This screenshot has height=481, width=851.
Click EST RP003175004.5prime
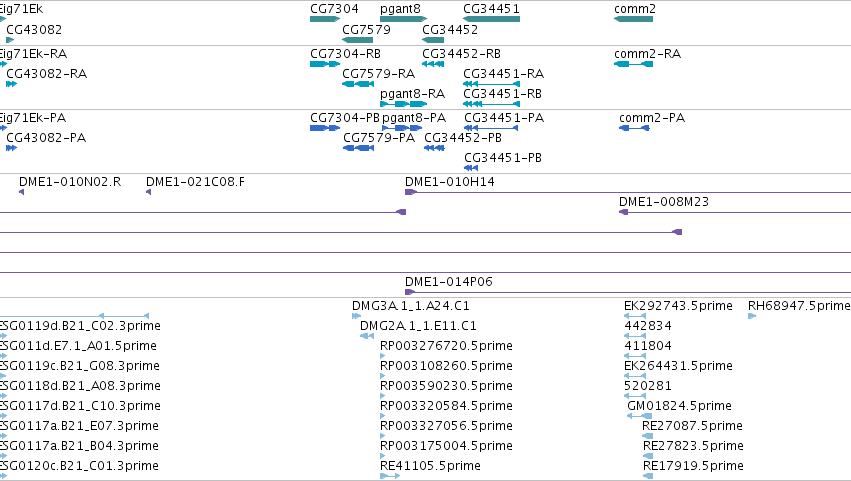coord(446,446)
